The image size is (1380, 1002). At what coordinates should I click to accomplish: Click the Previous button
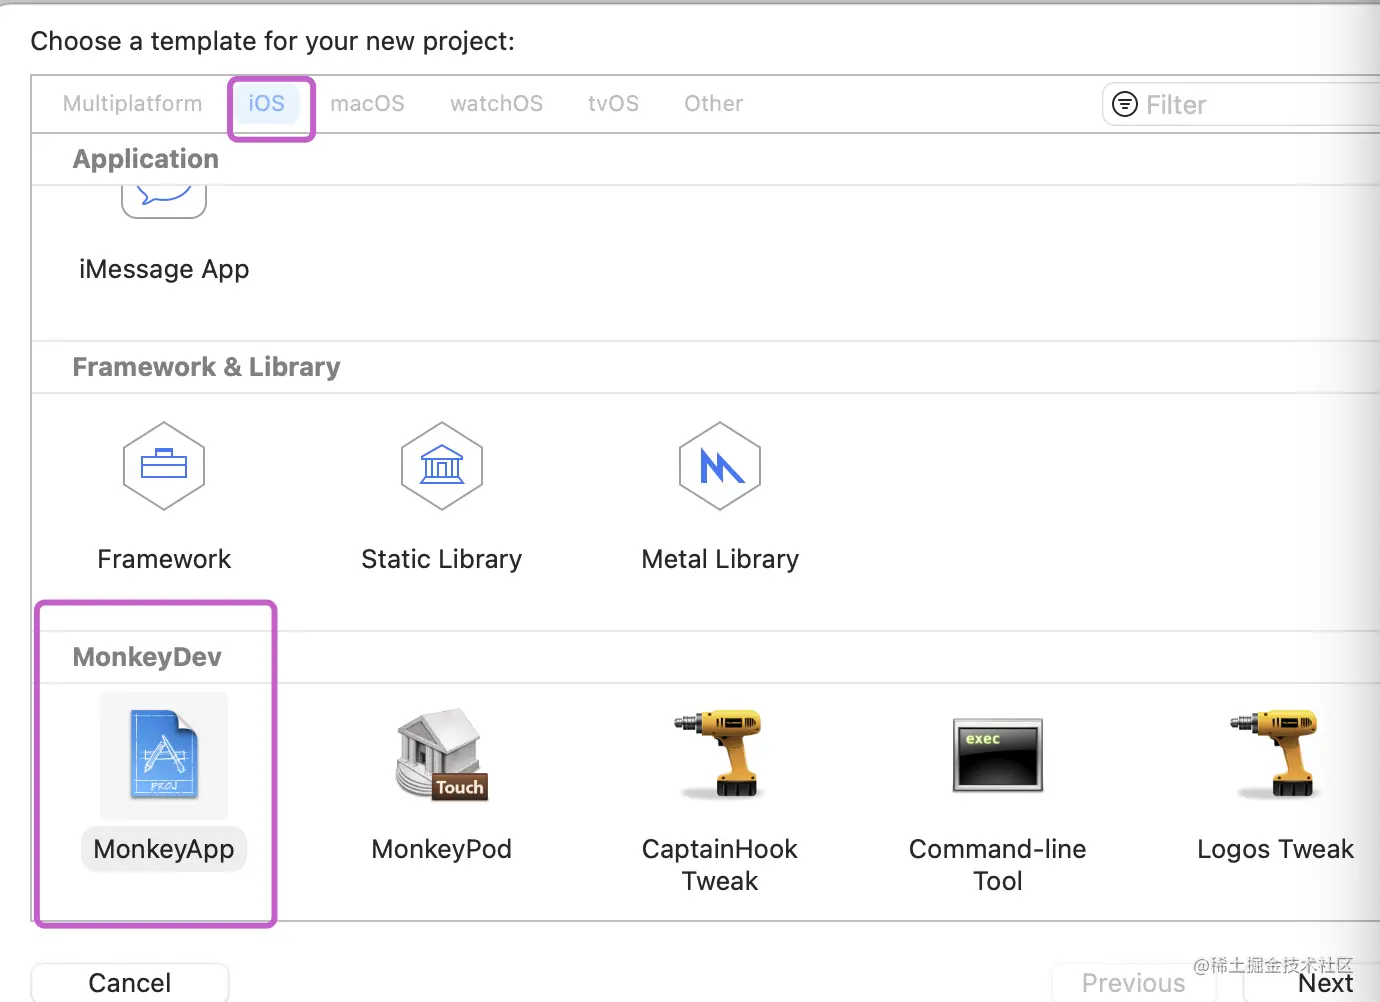click(1134, 982)
